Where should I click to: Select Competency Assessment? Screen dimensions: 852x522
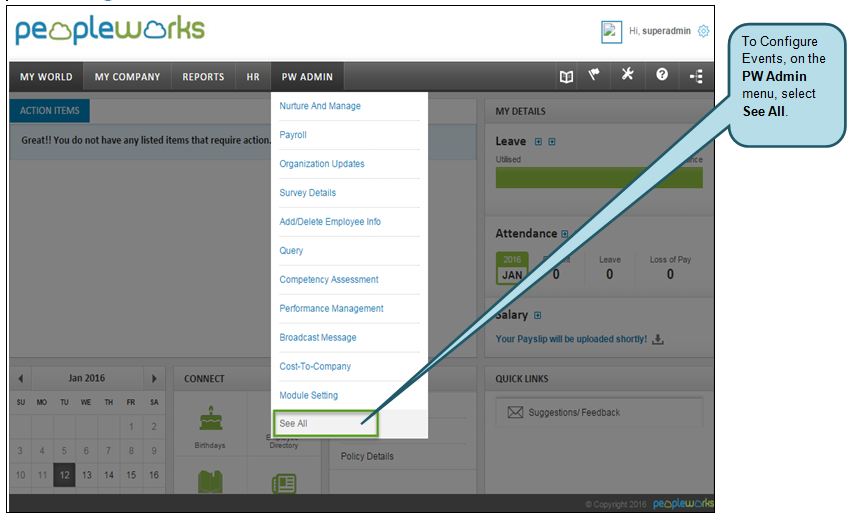click(329, 279)
